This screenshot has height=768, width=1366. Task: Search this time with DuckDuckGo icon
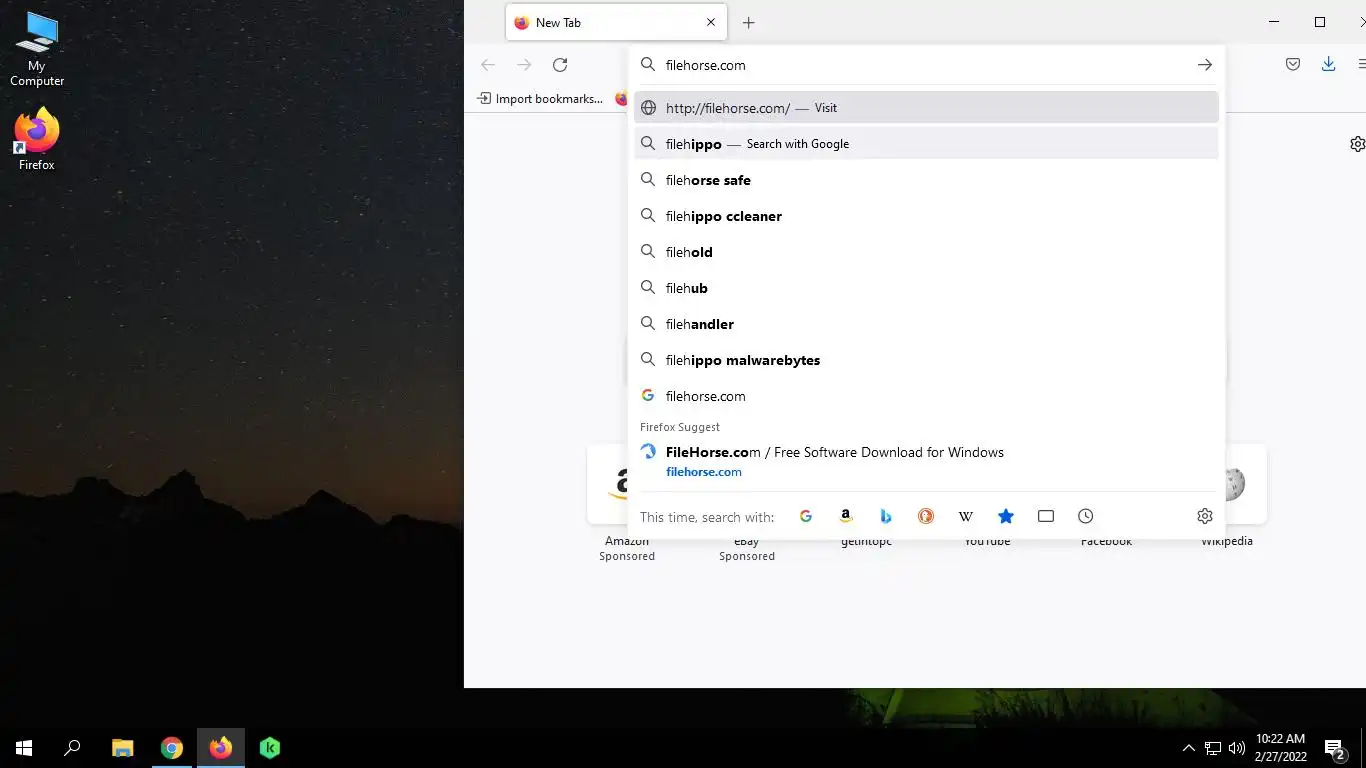pyautogui.click(x=926, y=516)
